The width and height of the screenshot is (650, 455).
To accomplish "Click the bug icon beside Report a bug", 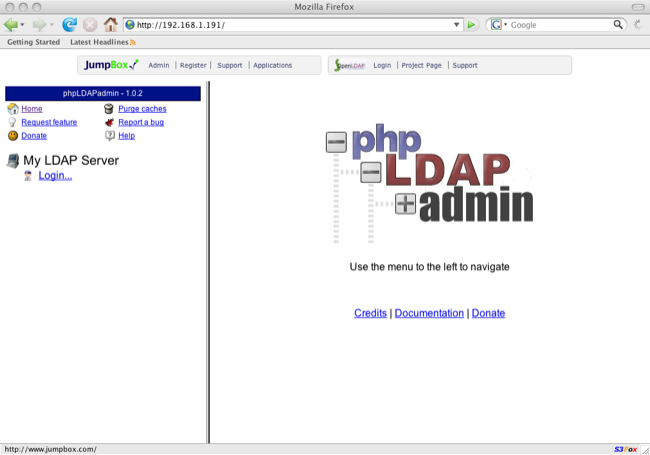I will 109,122.
